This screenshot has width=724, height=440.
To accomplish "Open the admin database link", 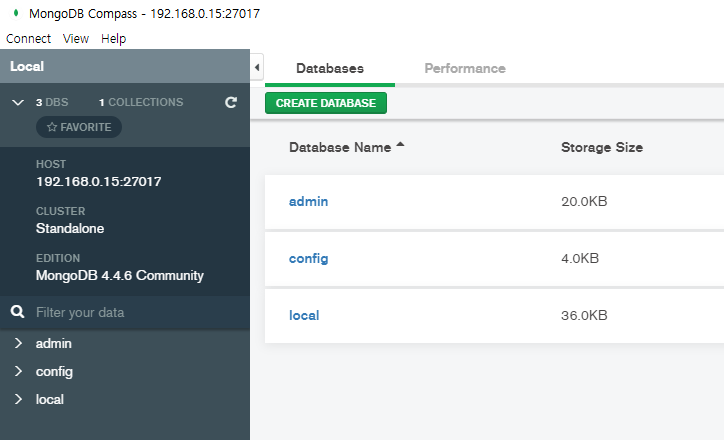I will coord(308,201).
